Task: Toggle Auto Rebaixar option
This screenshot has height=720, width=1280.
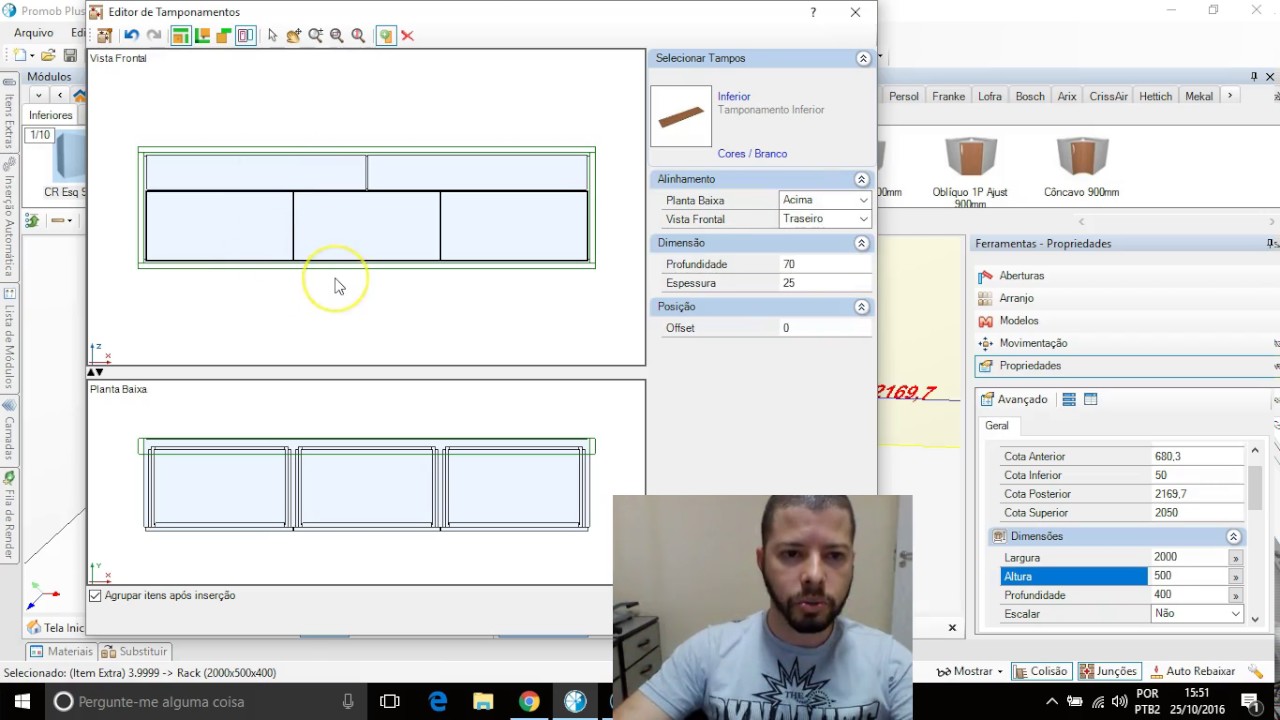Action: click(1193, 671)
